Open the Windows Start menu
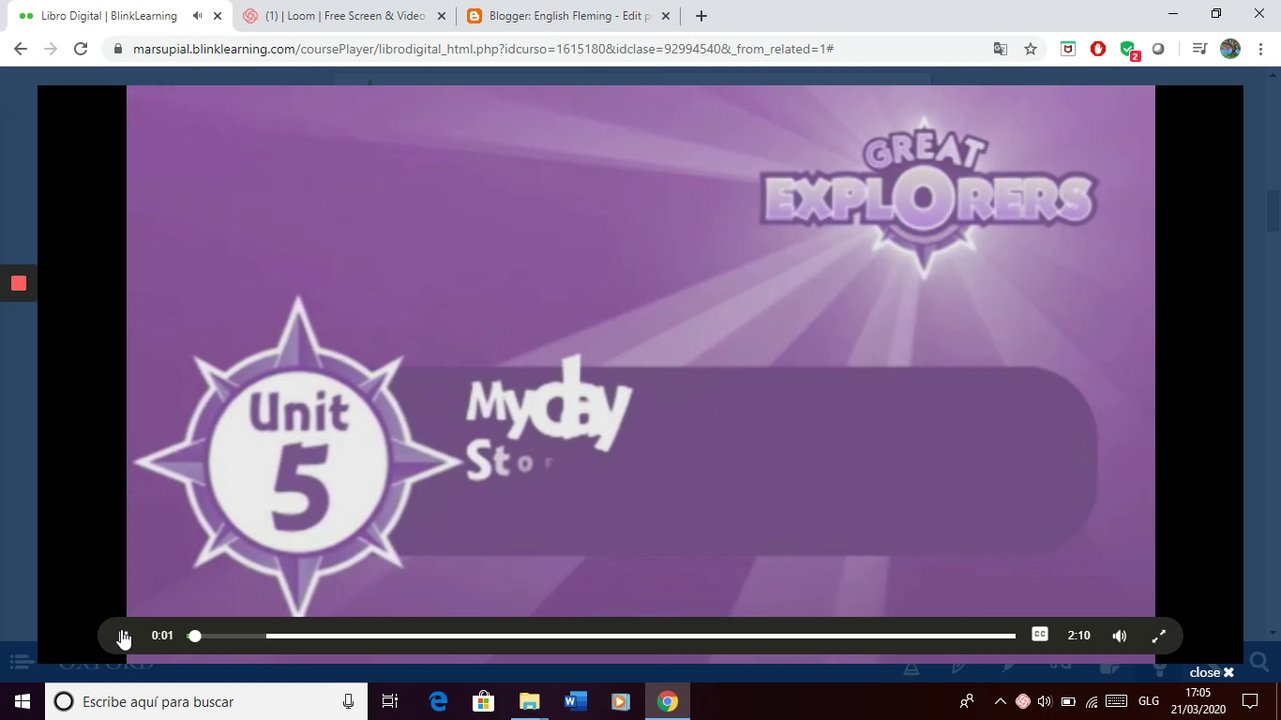The height and width of the screenshot is (720, 1281). [x=20, y=701]
